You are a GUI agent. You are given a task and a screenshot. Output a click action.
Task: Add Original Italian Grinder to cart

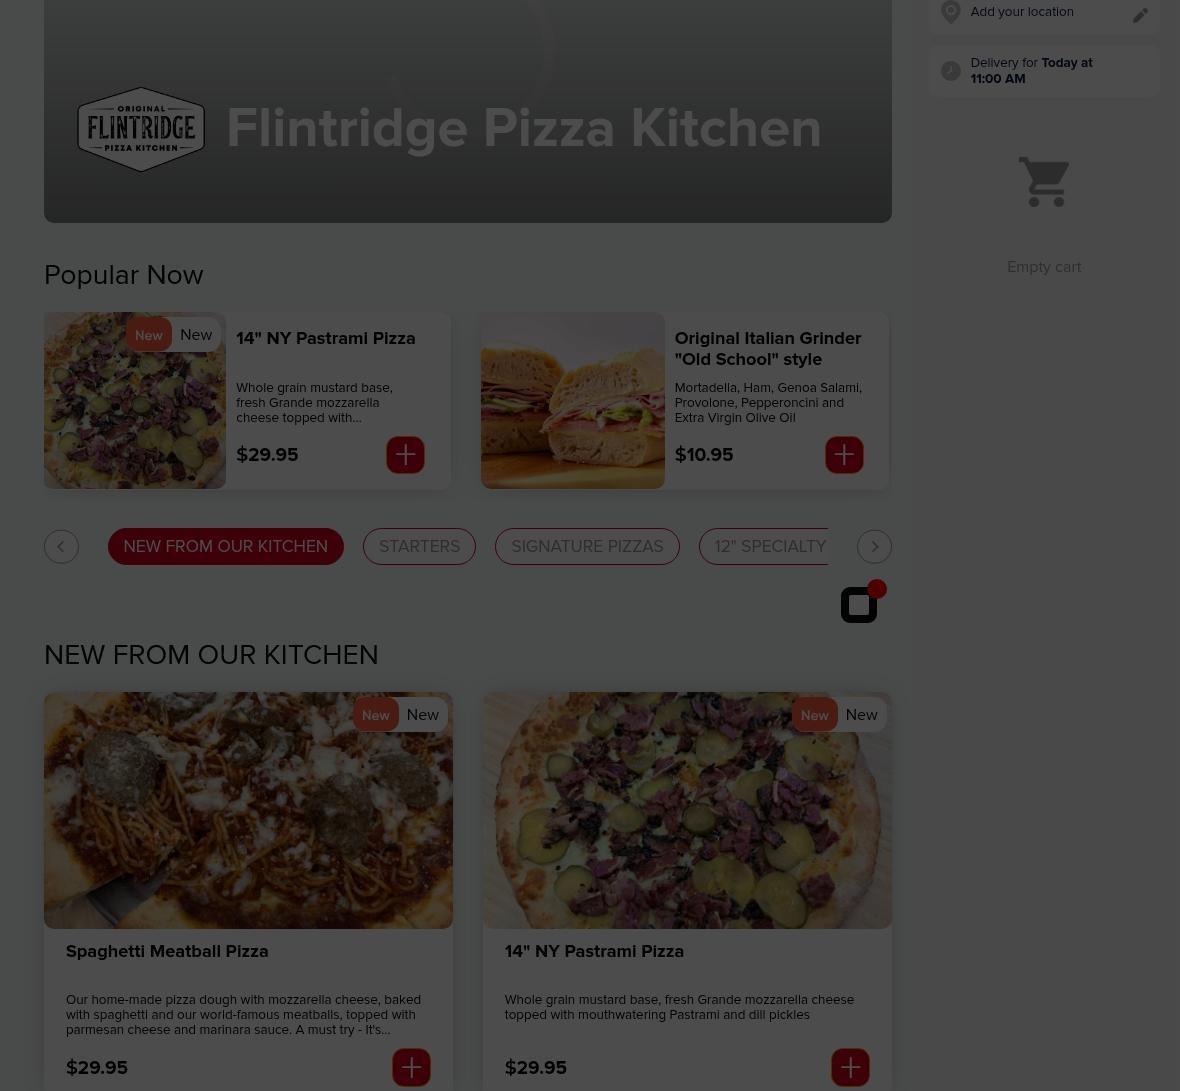pyautogui.click(x=844, y=454)
